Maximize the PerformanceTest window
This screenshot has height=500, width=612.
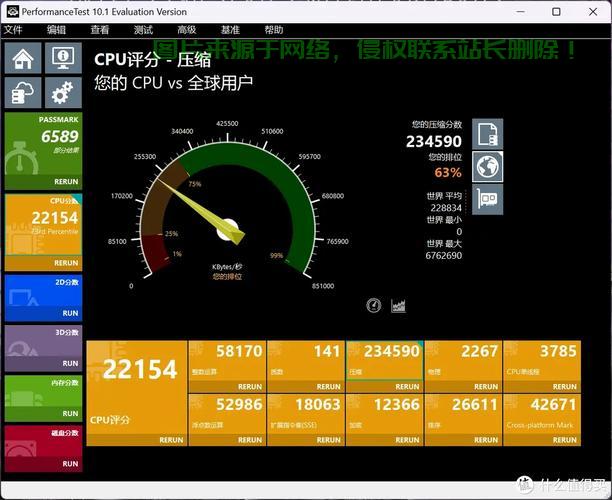coord(556,12)
